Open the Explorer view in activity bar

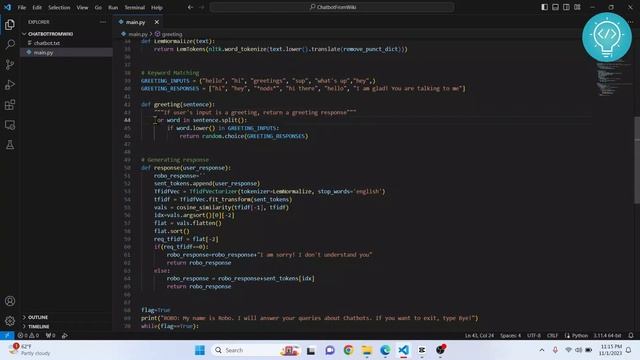[x=10, y=25]
